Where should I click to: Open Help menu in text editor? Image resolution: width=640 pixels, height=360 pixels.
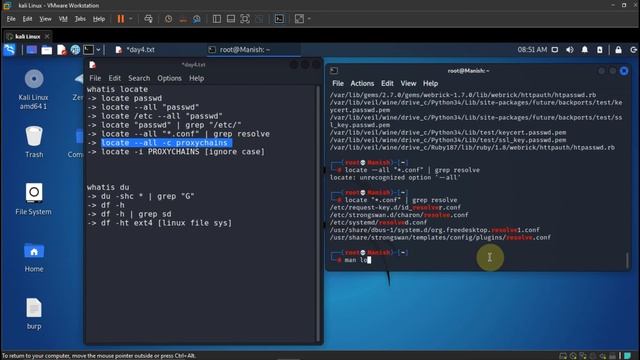196,78
